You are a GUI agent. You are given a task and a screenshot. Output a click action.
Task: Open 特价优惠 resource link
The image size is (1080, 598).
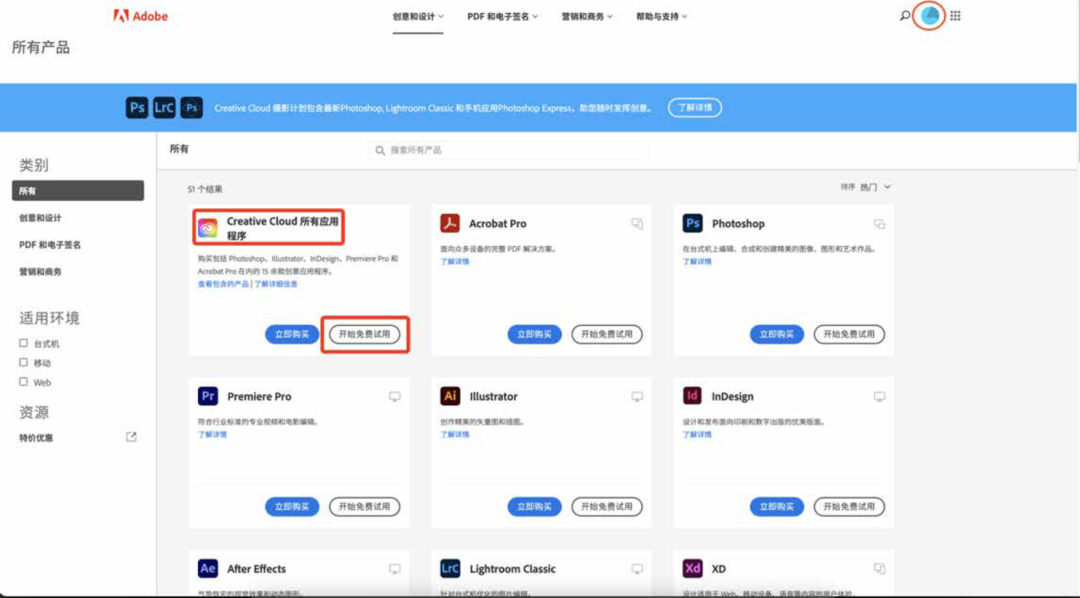tap(36, 437)
